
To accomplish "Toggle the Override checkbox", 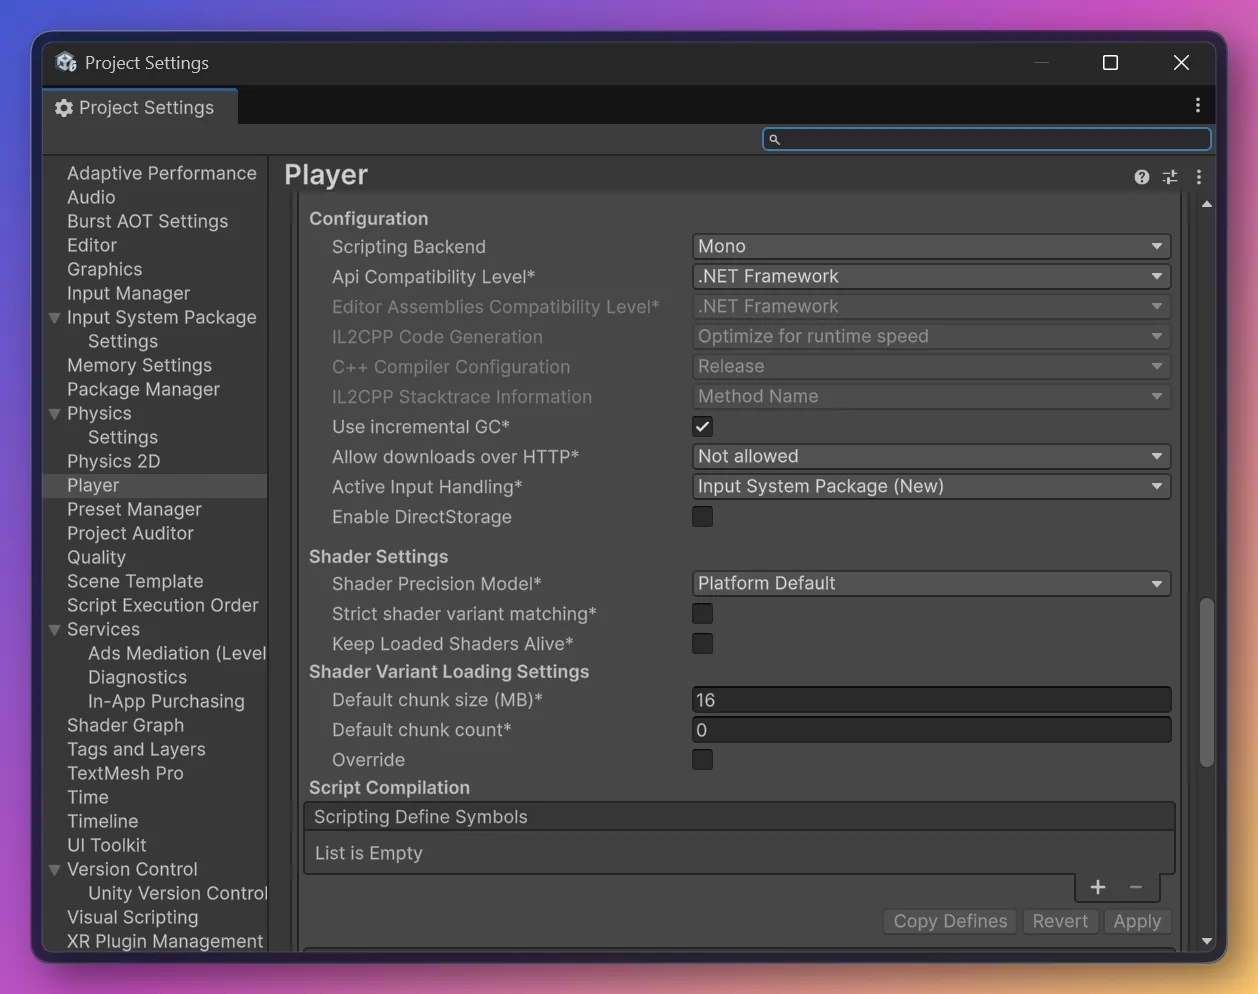I will 703,760.
